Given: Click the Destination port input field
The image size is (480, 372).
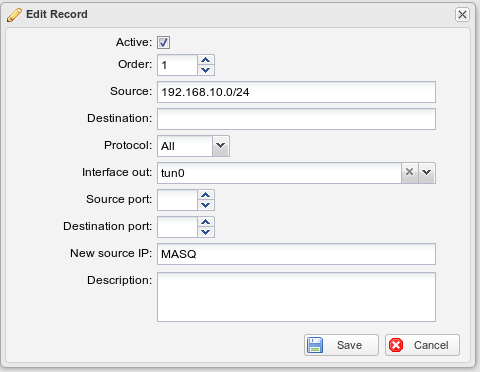Looking at the screenshot, I should click(177, 227).
